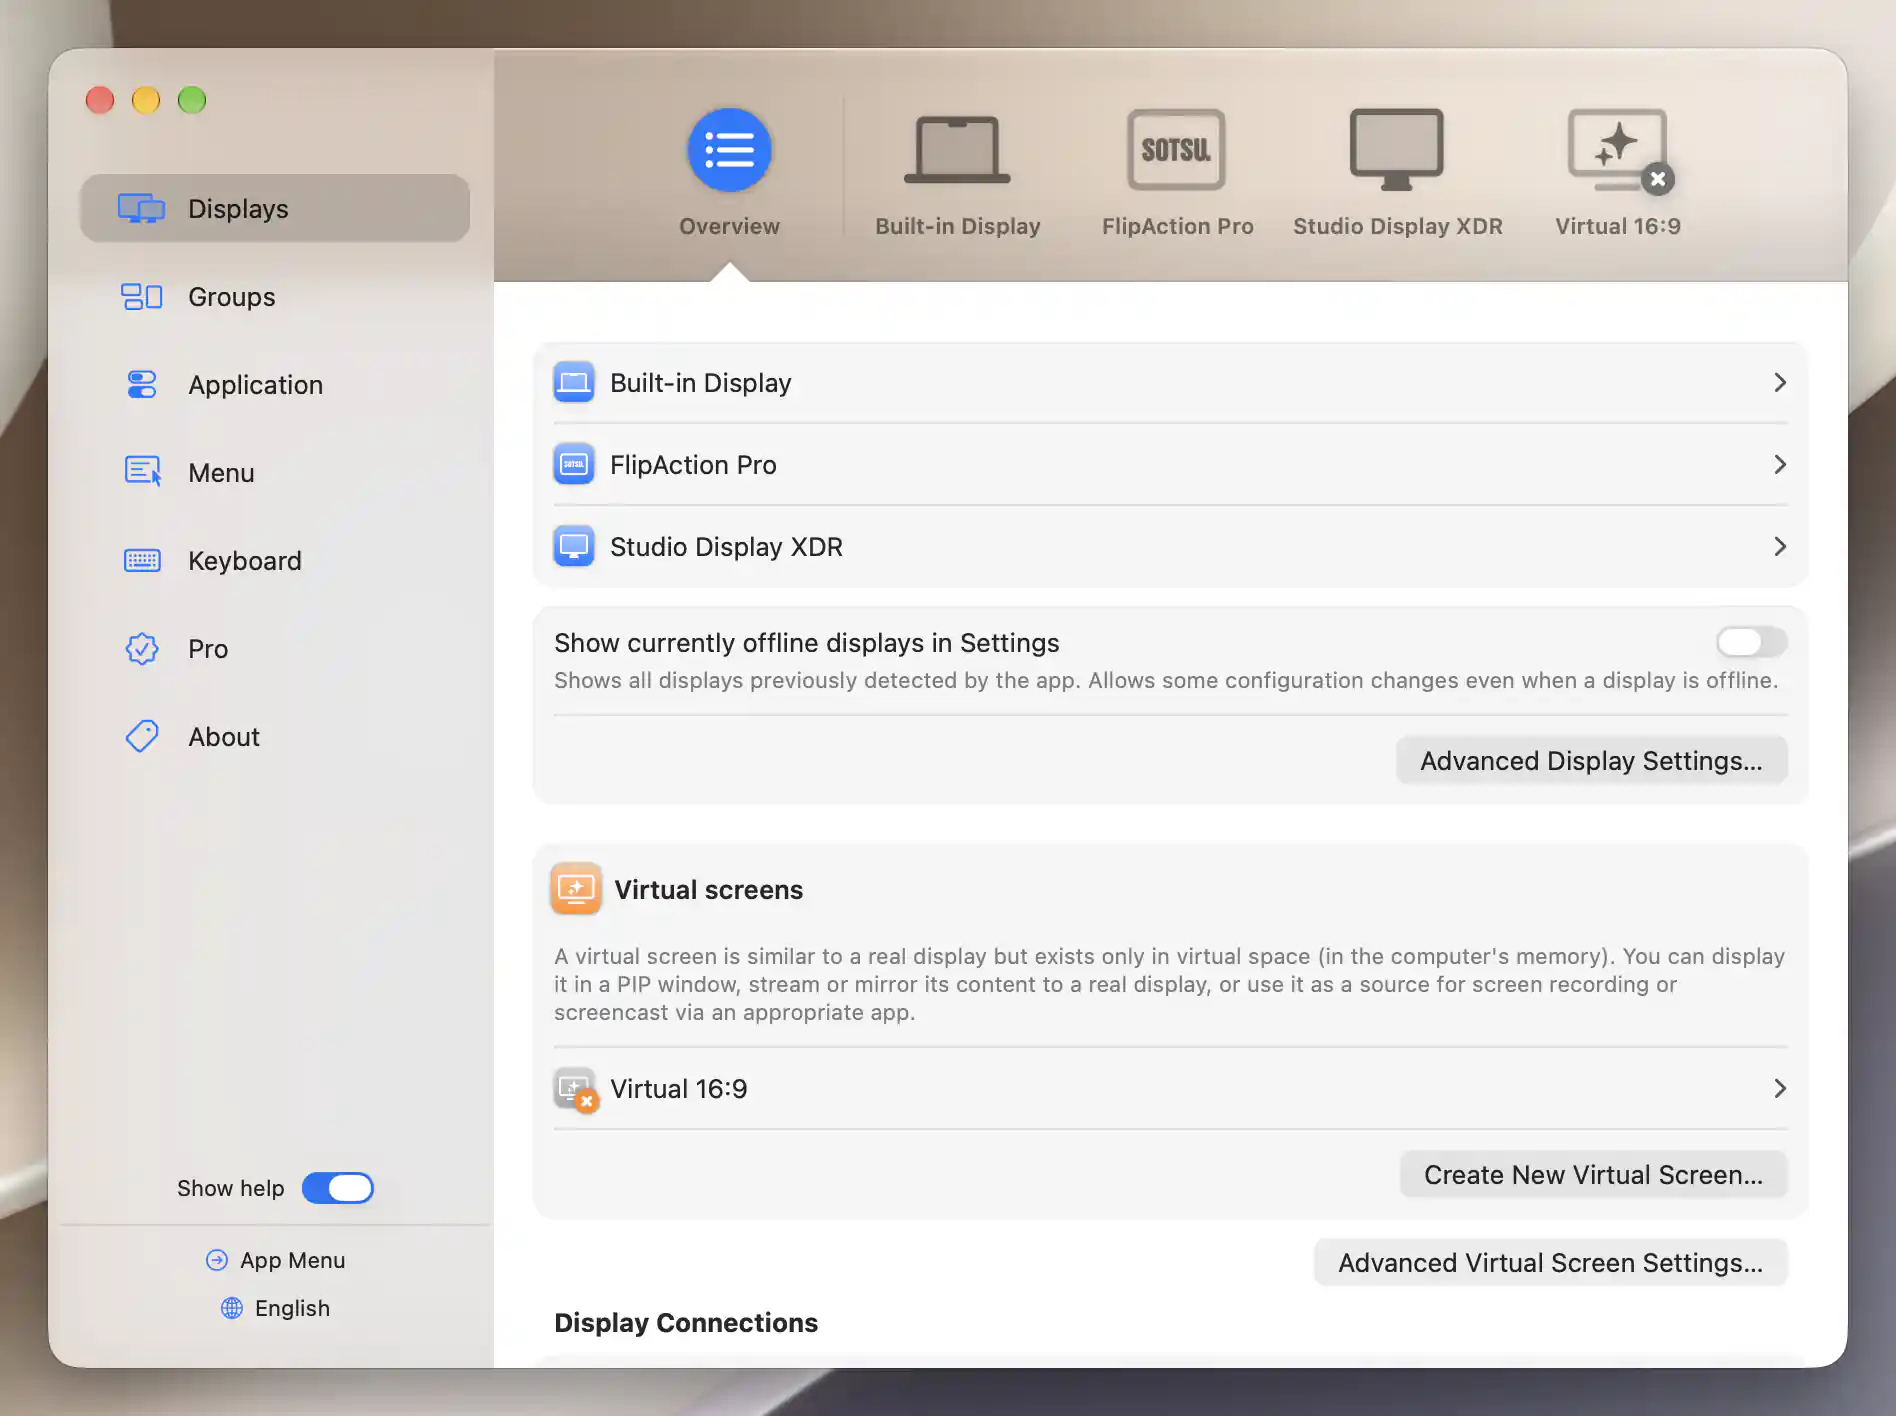The height and width of the screenshot is (1416, 1896).
Task: Select the FlipActionPro SOTSU monitor icon
Action: click(1176, 150)
